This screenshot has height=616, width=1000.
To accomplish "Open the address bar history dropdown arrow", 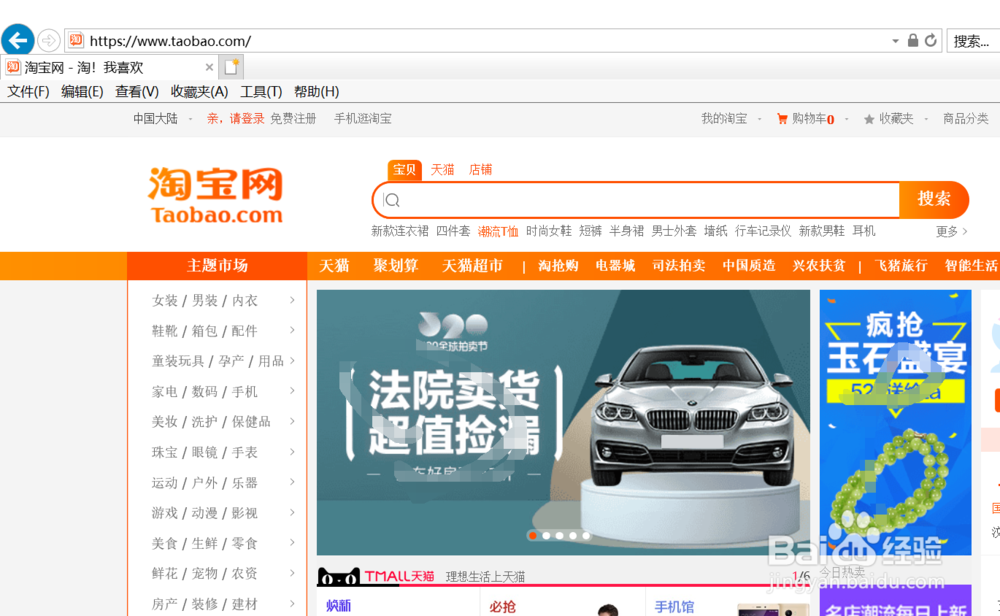I will (895, 41).
